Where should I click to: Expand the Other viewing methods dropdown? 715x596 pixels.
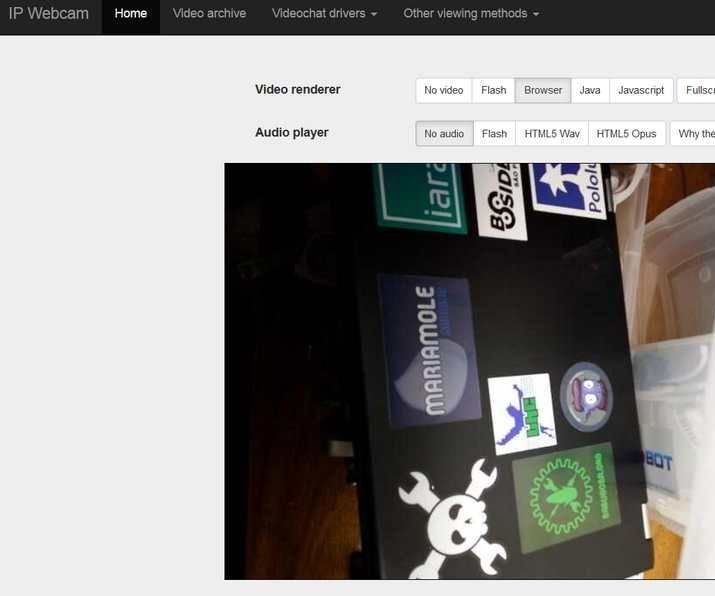(471, 14)
